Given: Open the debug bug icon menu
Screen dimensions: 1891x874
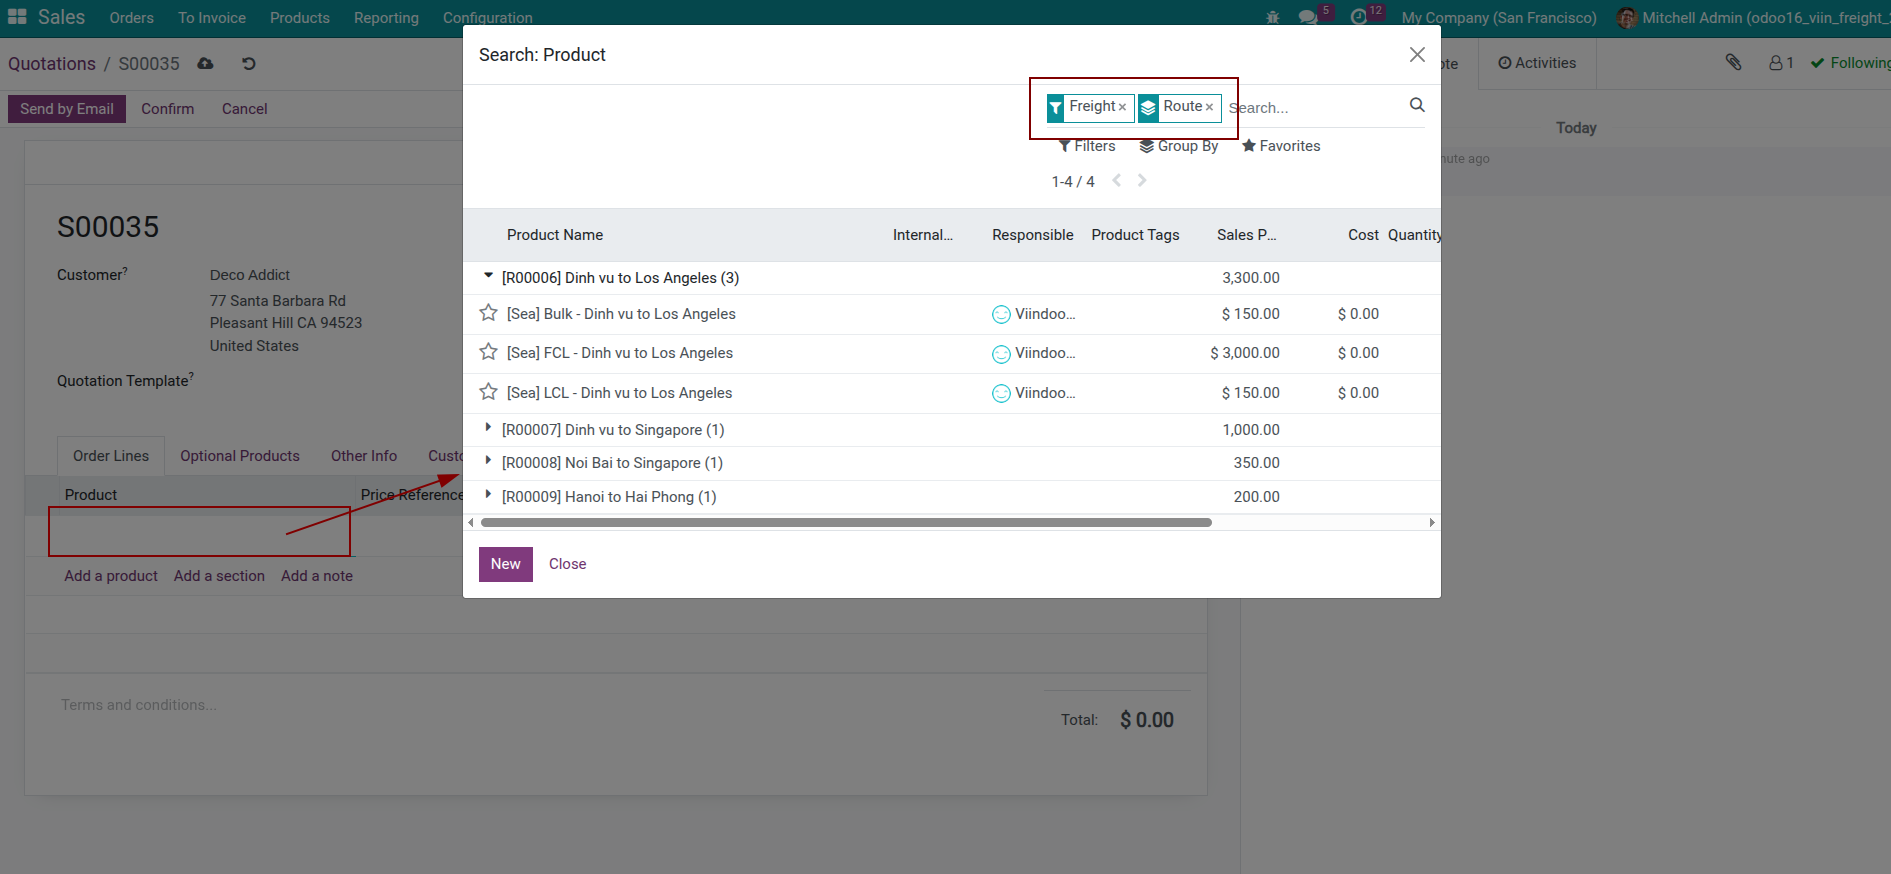Looking at the screenshot, I should pyautogui.click(x=1272, y=18).
